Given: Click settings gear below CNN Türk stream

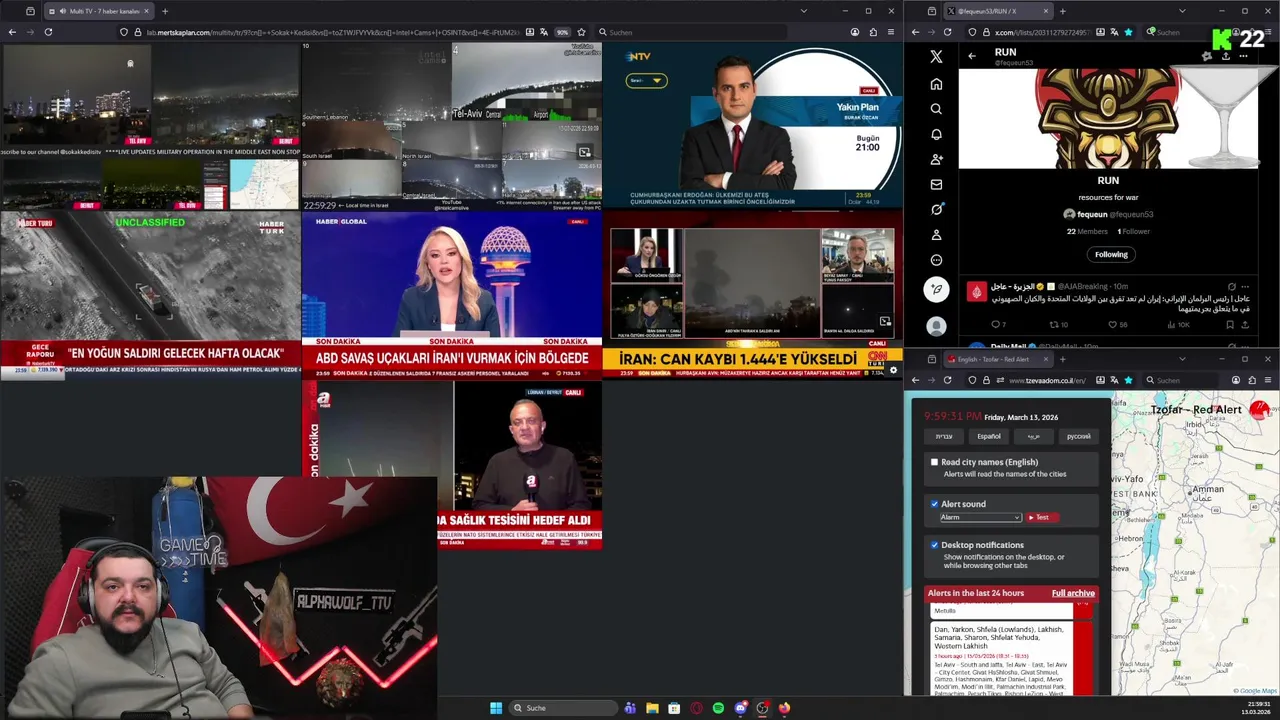Looking at the screenshot, I should (x=893, y=371).
